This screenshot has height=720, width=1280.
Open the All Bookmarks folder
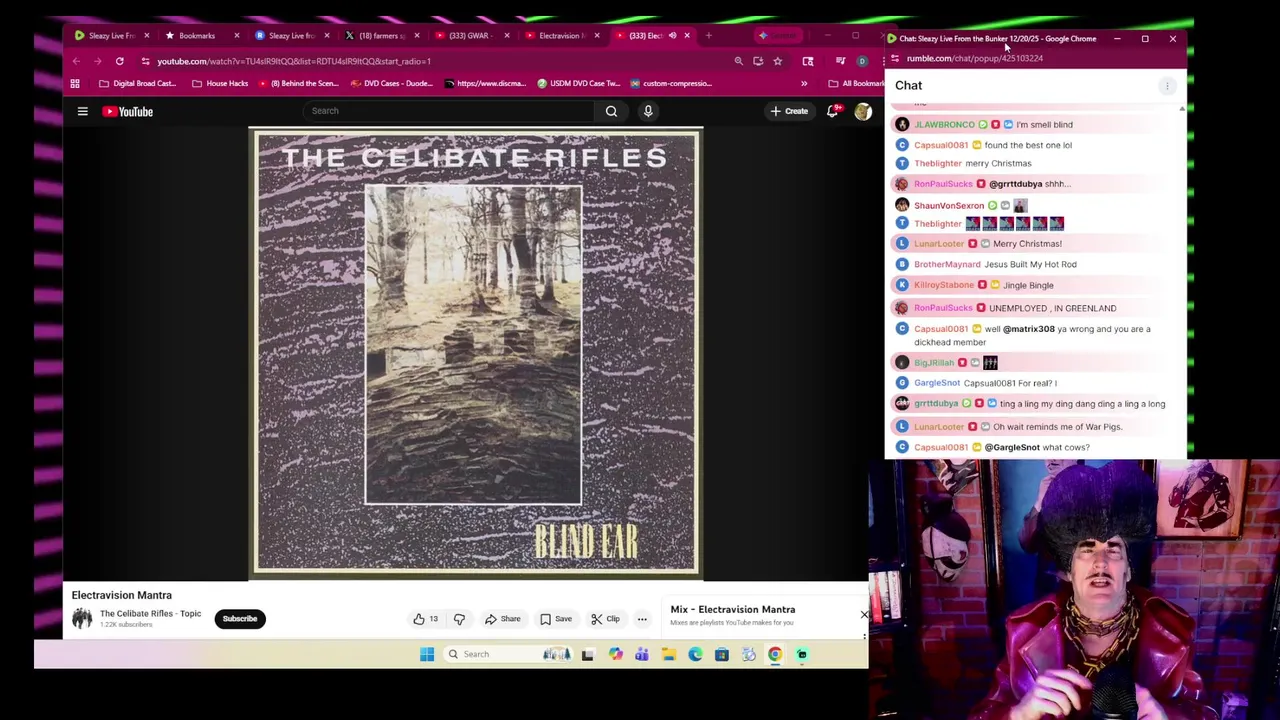click(856, 84)
